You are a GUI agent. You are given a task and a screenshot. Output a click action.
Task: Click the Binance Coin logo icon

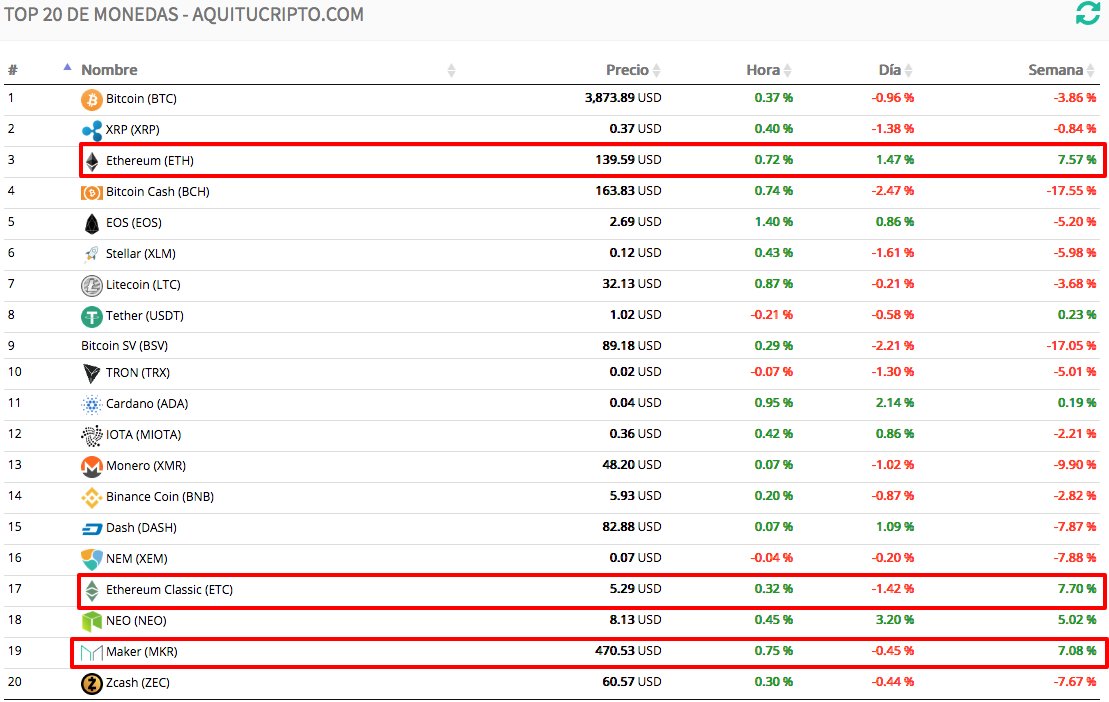(x=91, y=498)
